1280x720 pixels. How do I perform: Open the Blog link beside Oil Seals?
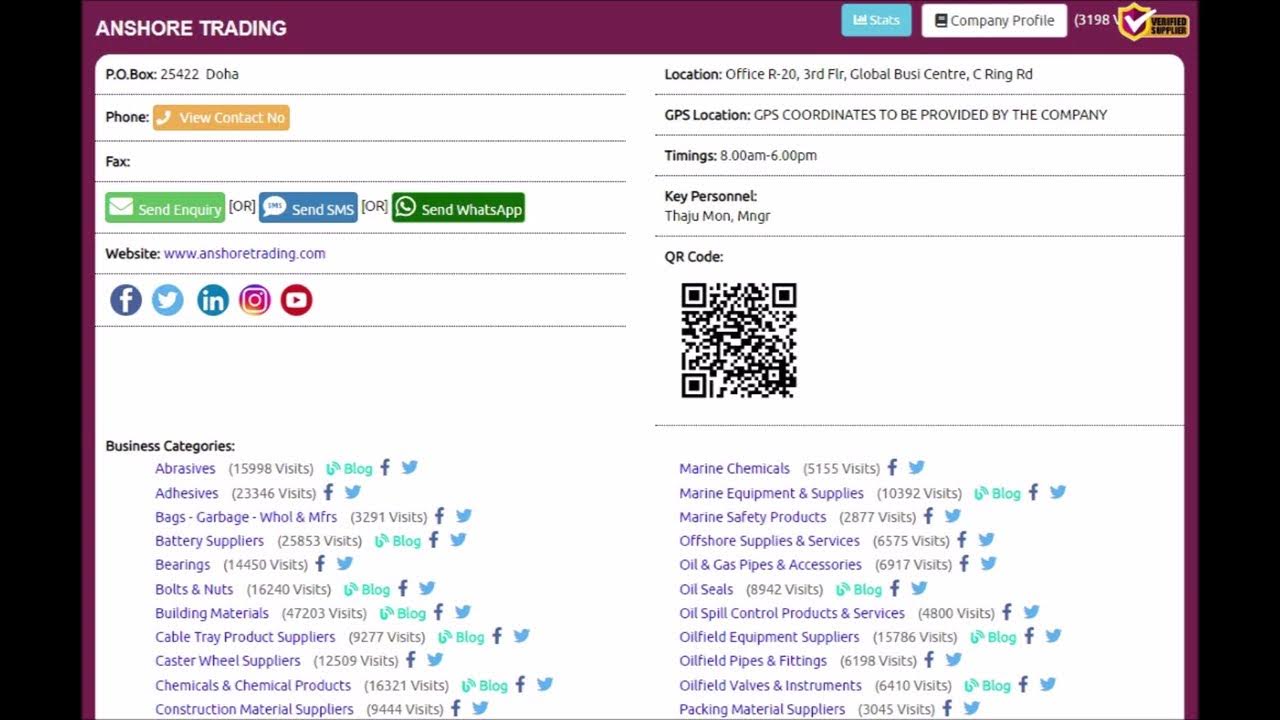(859, 589)
